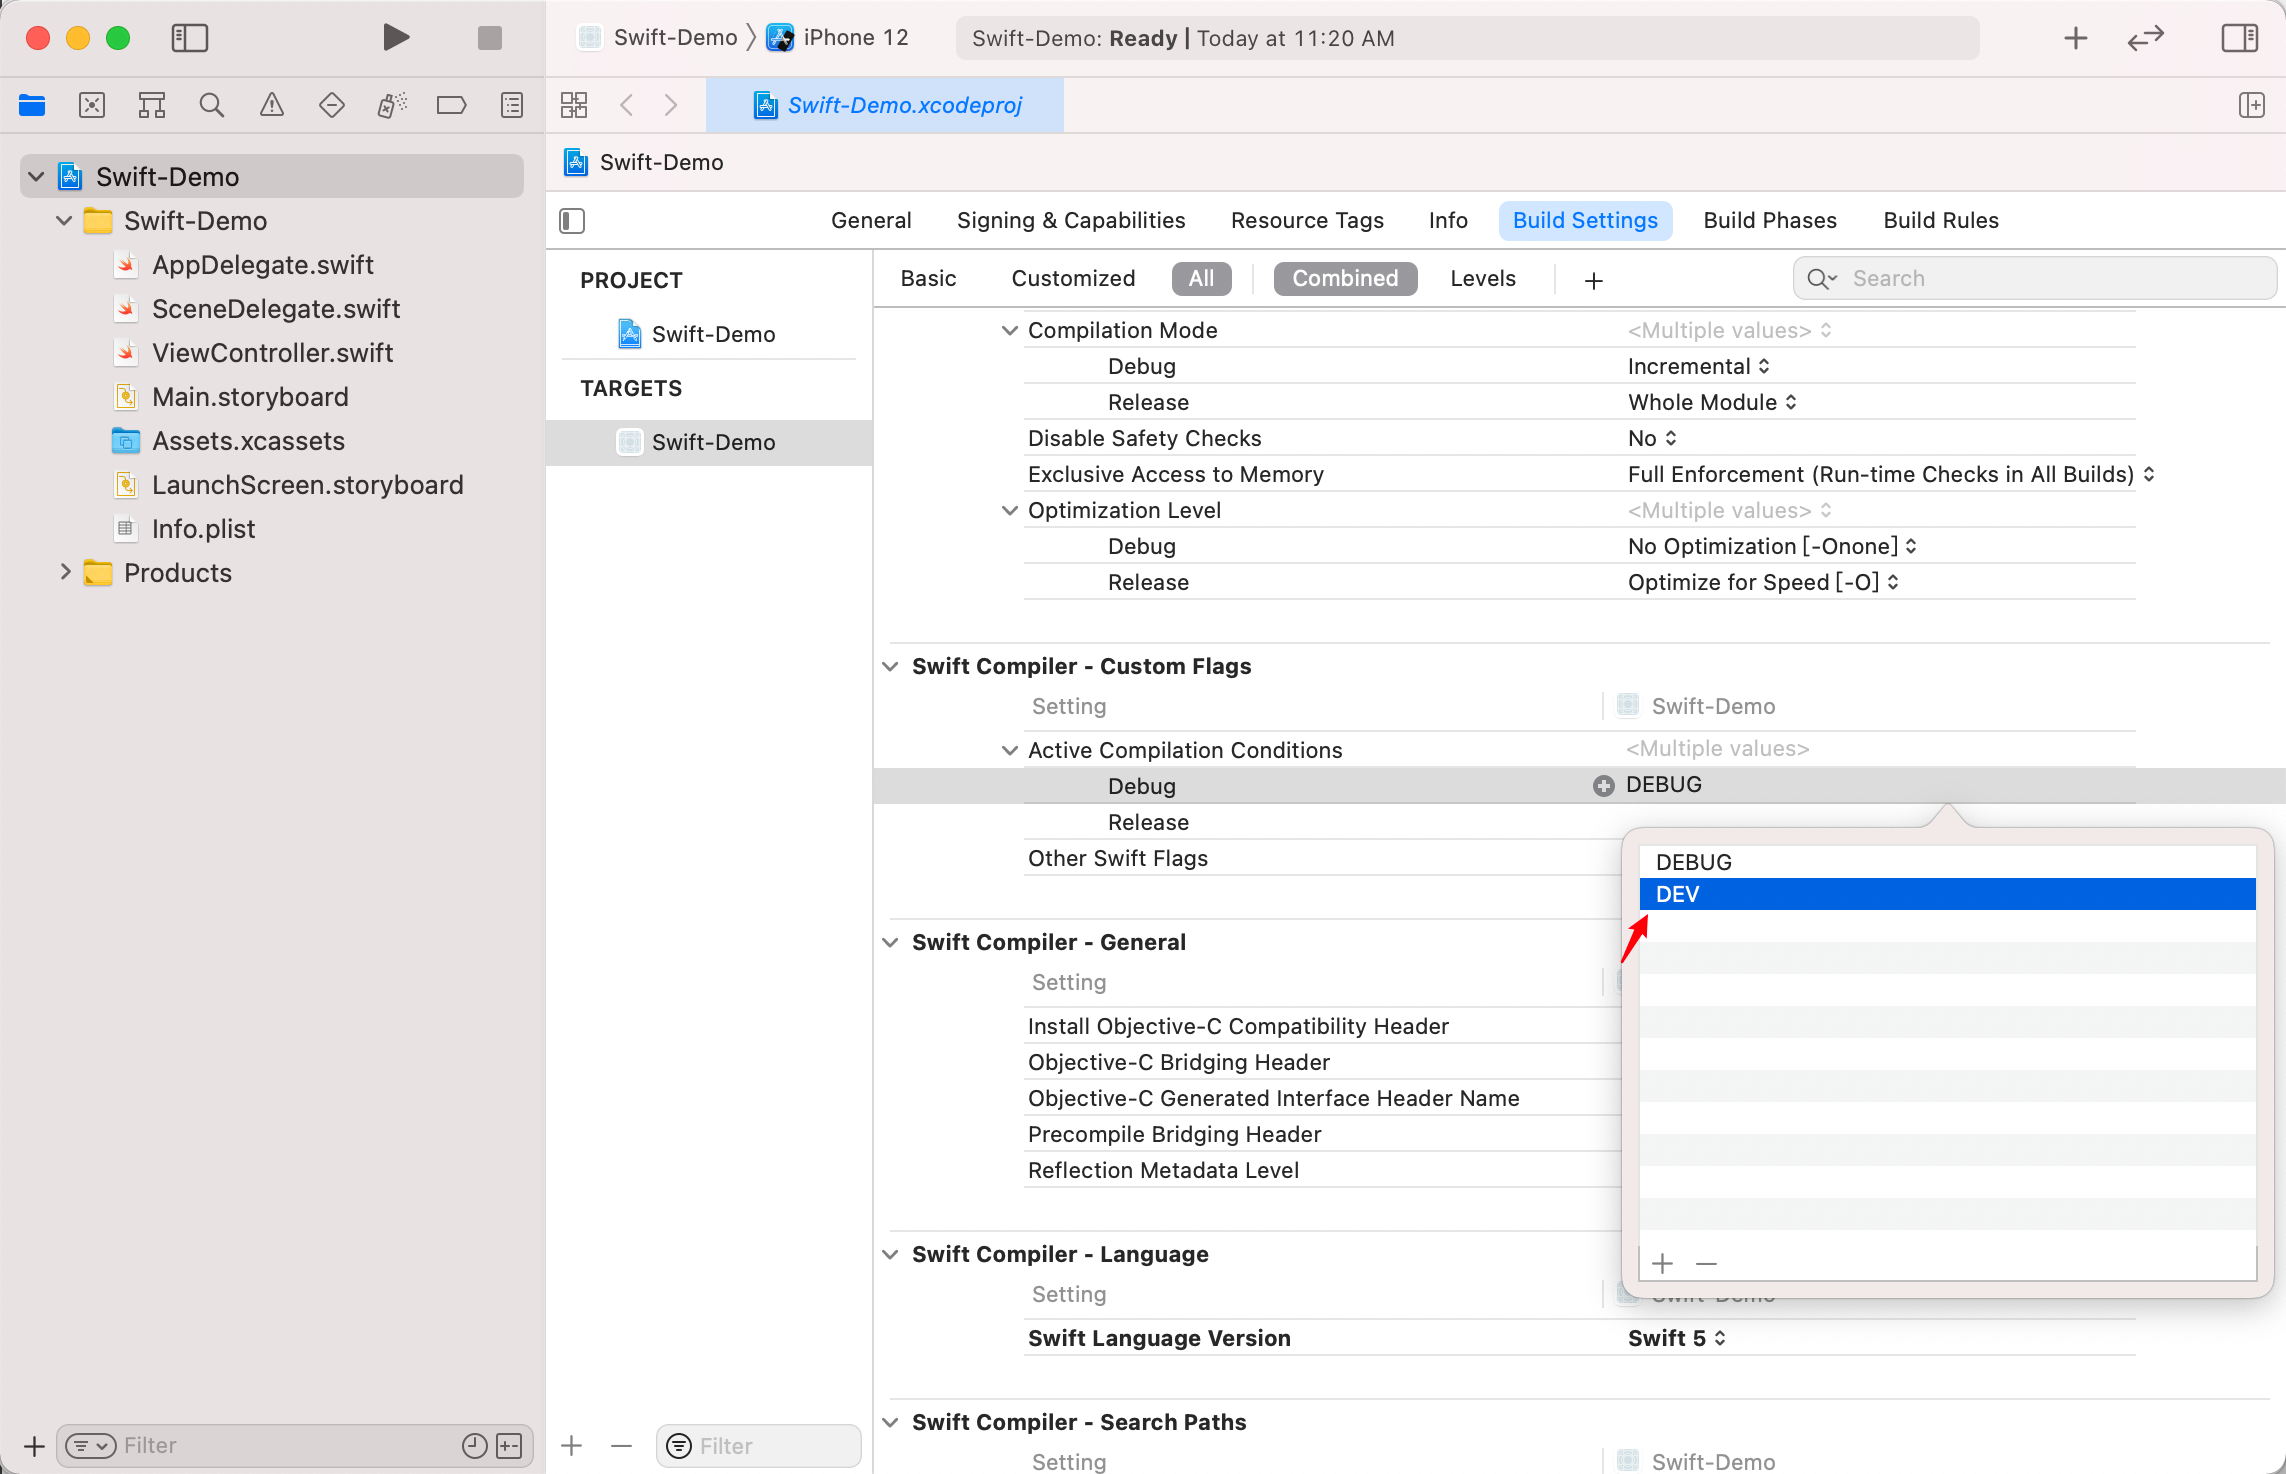Hide the project and targets list

(x=572, y=221)
